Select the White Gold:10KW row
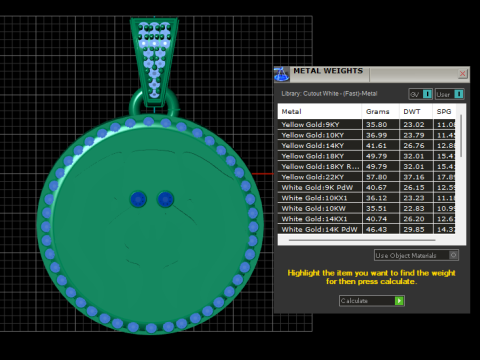Image resolution: width=480 pixels, height=360 pixels. click(366, 208)
